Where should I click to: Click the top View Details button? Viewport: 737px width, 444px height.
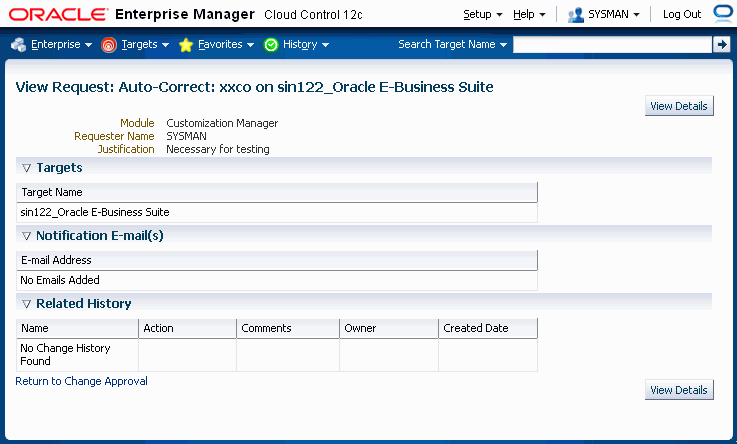(679, 106)
